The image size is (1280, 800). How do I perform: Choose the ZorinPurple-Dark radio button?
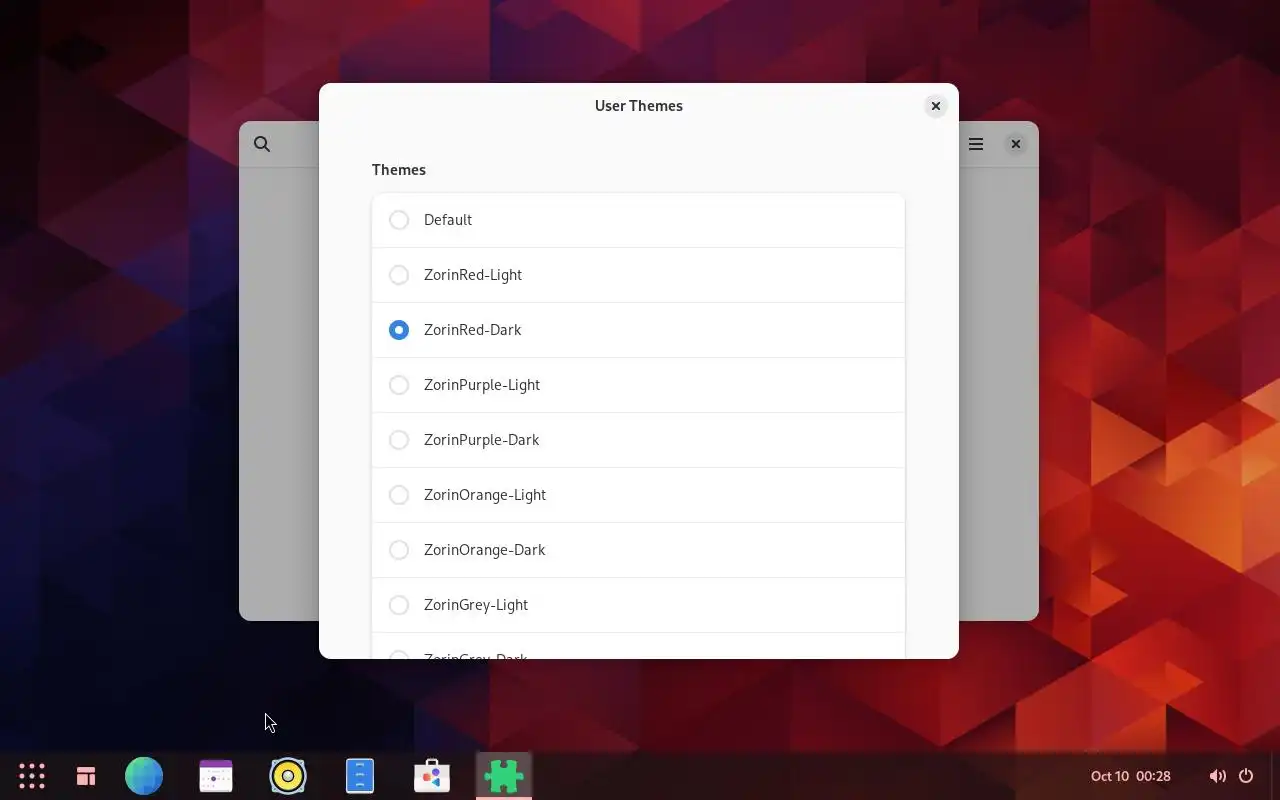click(399, 440)
